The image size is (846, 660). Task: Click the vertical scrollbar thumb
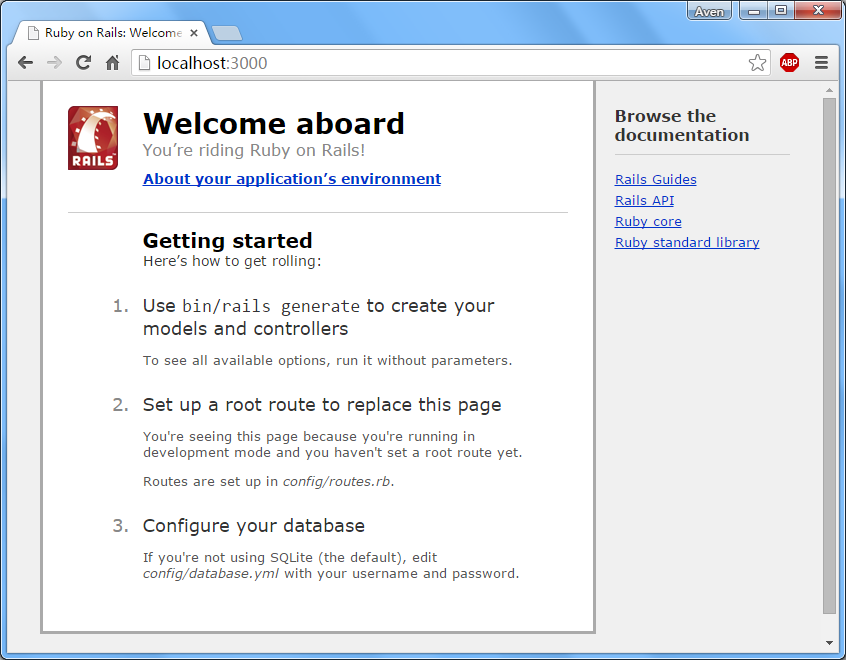pos(829,355)
